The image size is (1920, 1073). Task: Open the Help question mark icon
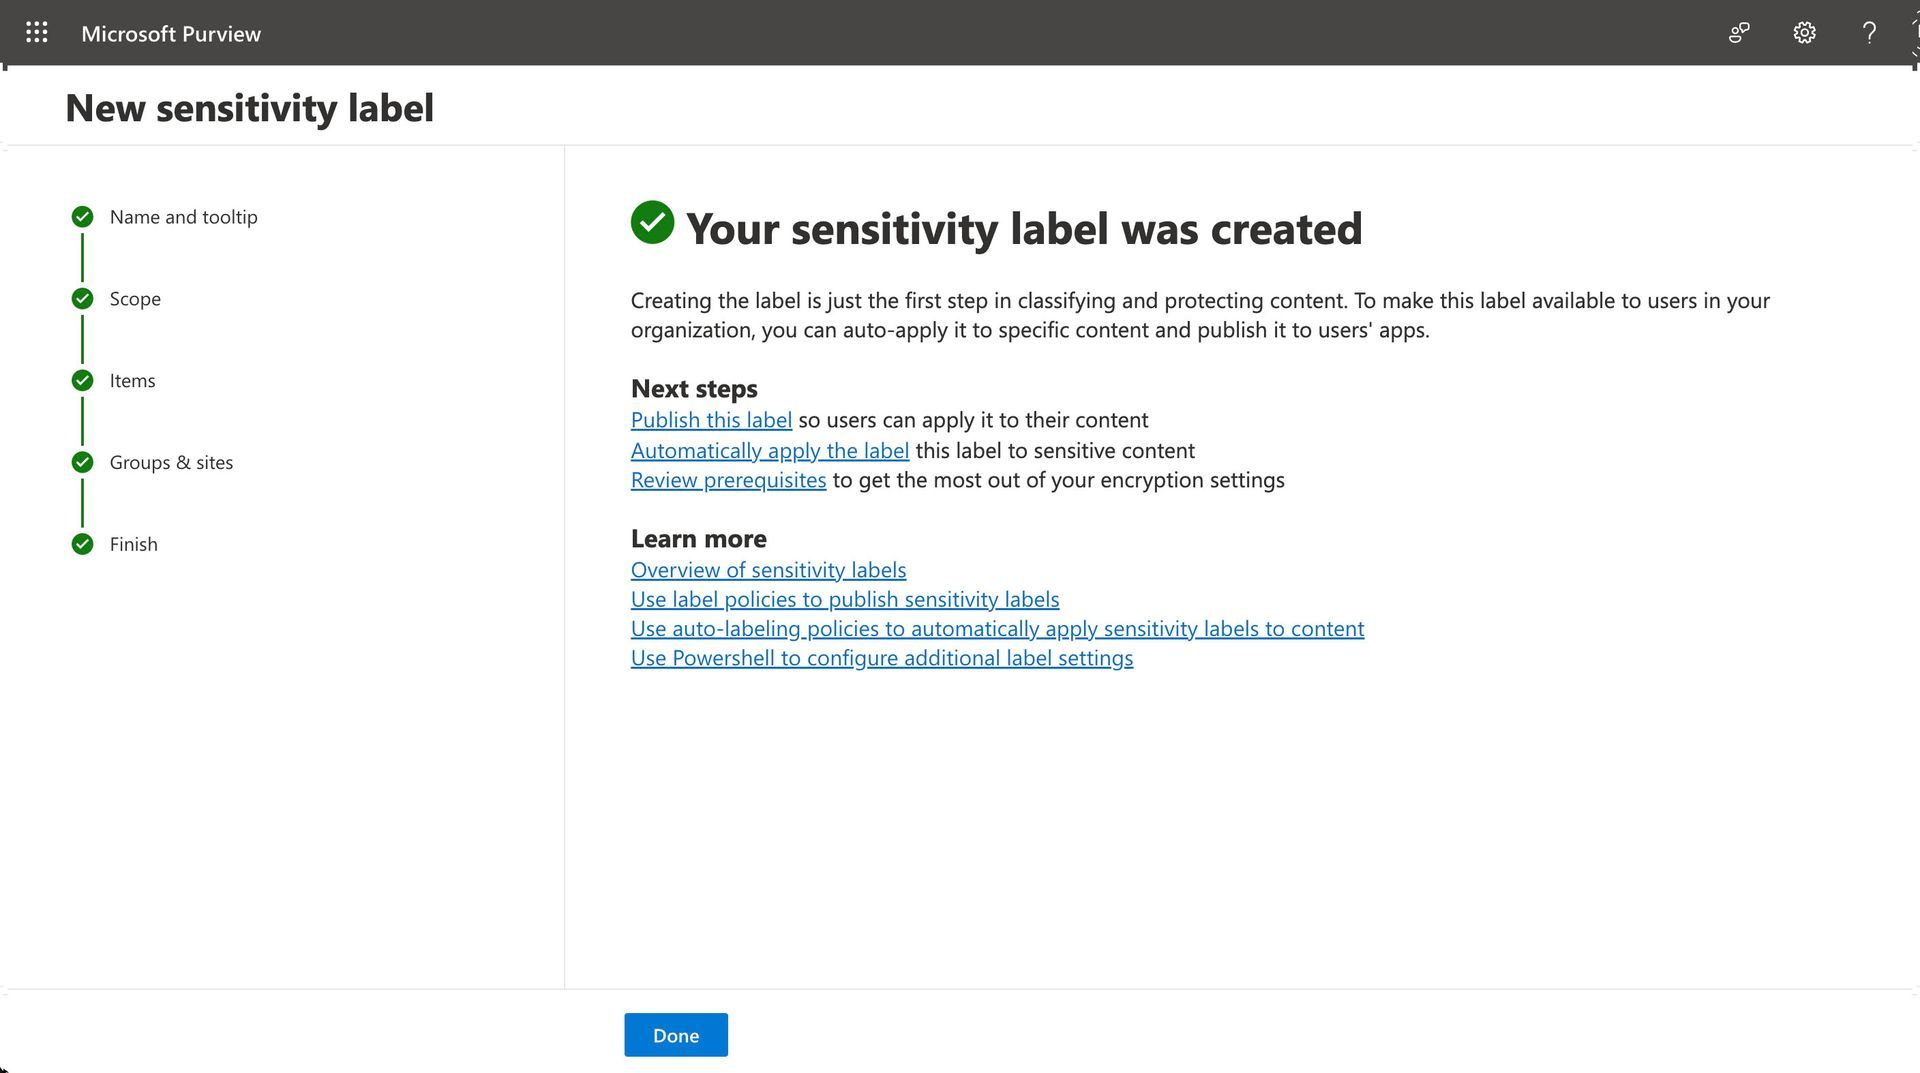click(1869, 33)
